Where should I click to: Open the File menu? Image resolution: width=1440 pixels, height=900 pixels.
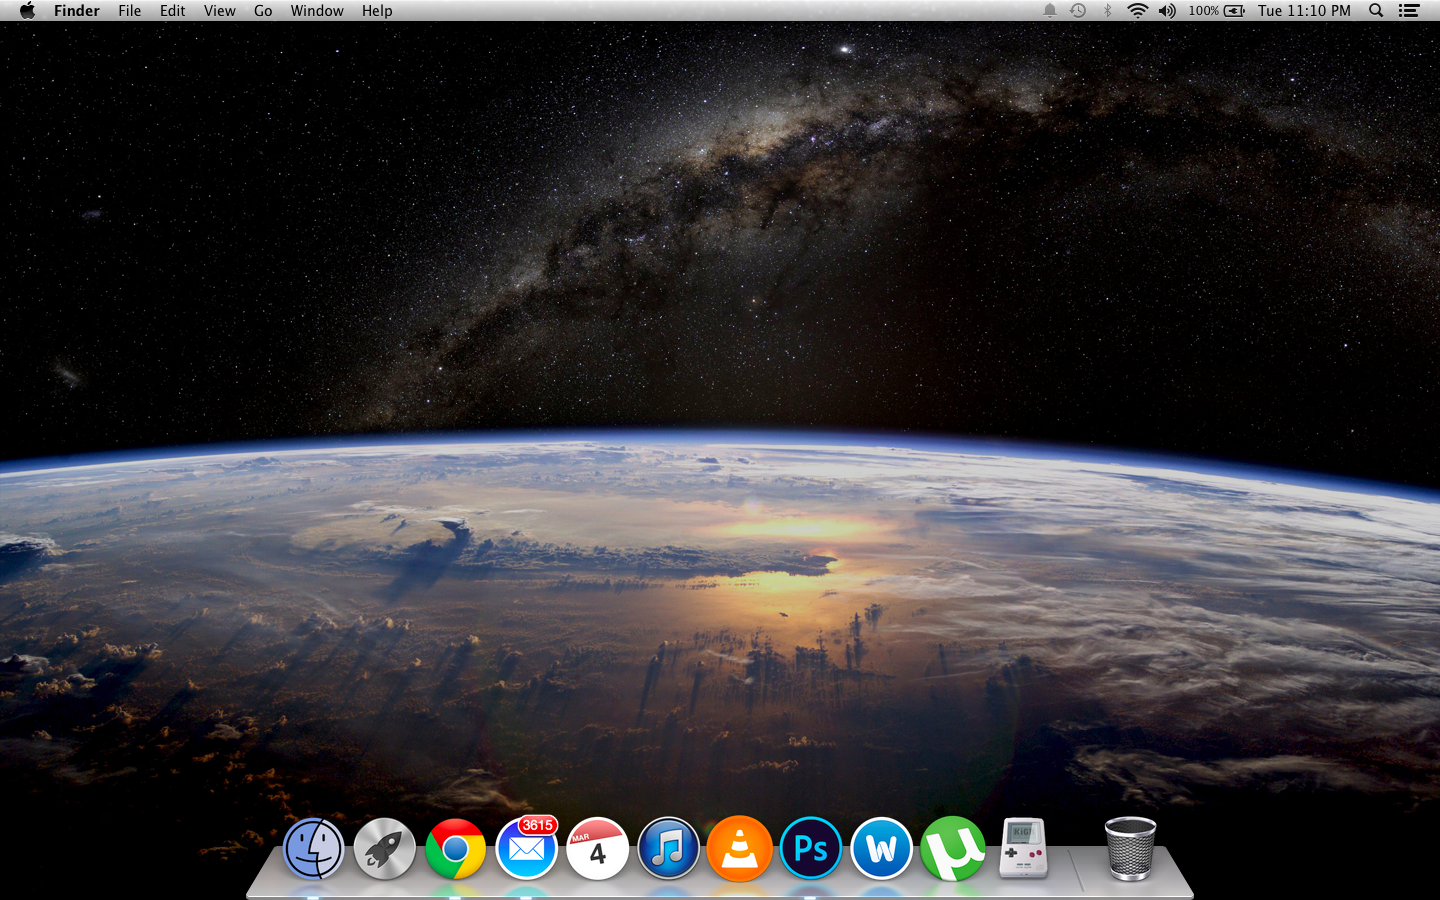(130, 11)
